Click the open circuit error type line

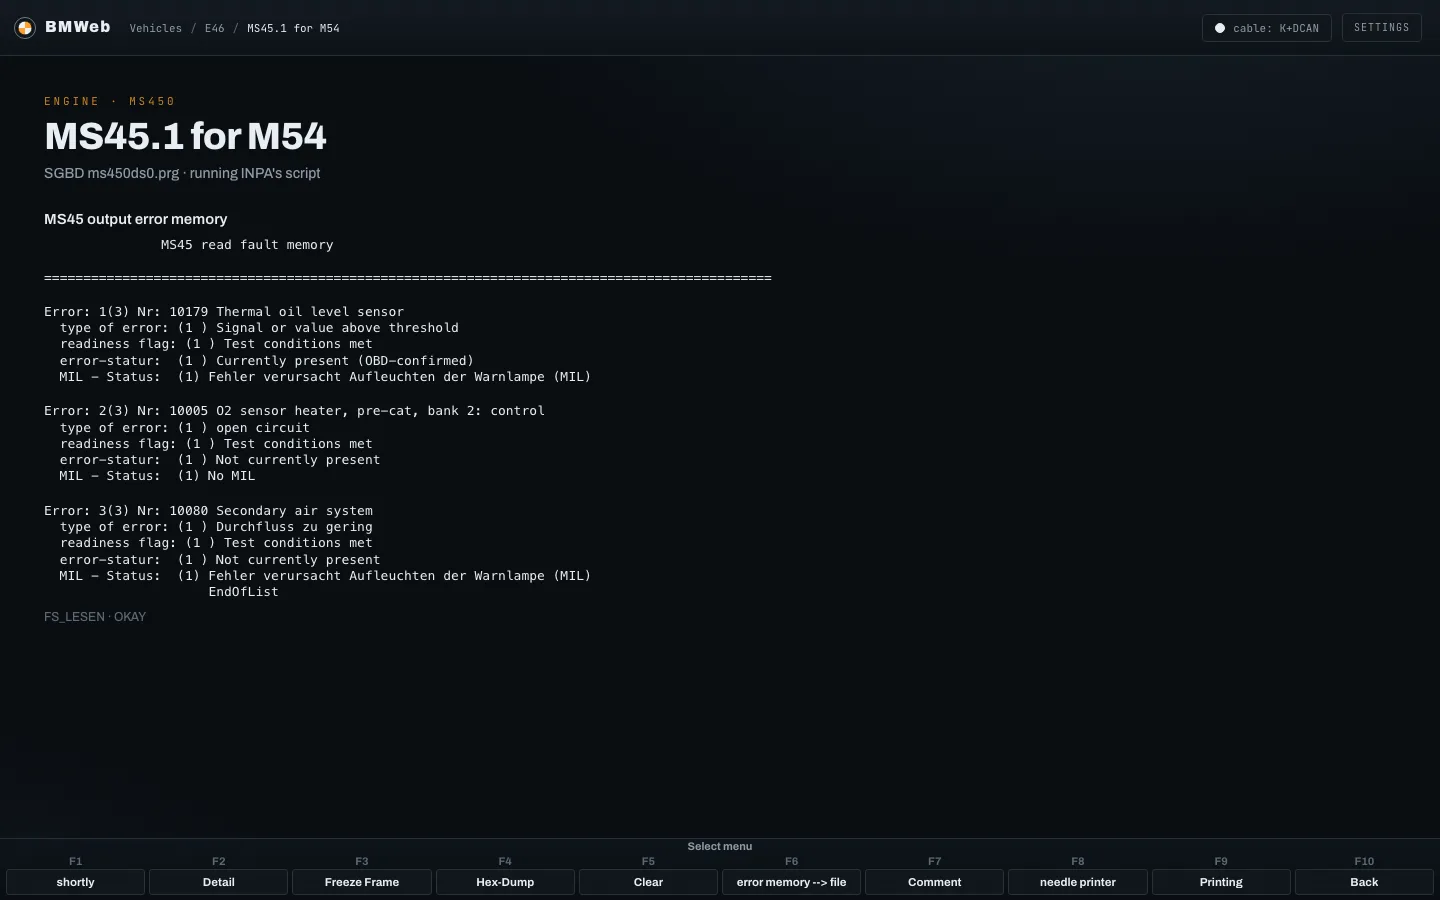185,428
